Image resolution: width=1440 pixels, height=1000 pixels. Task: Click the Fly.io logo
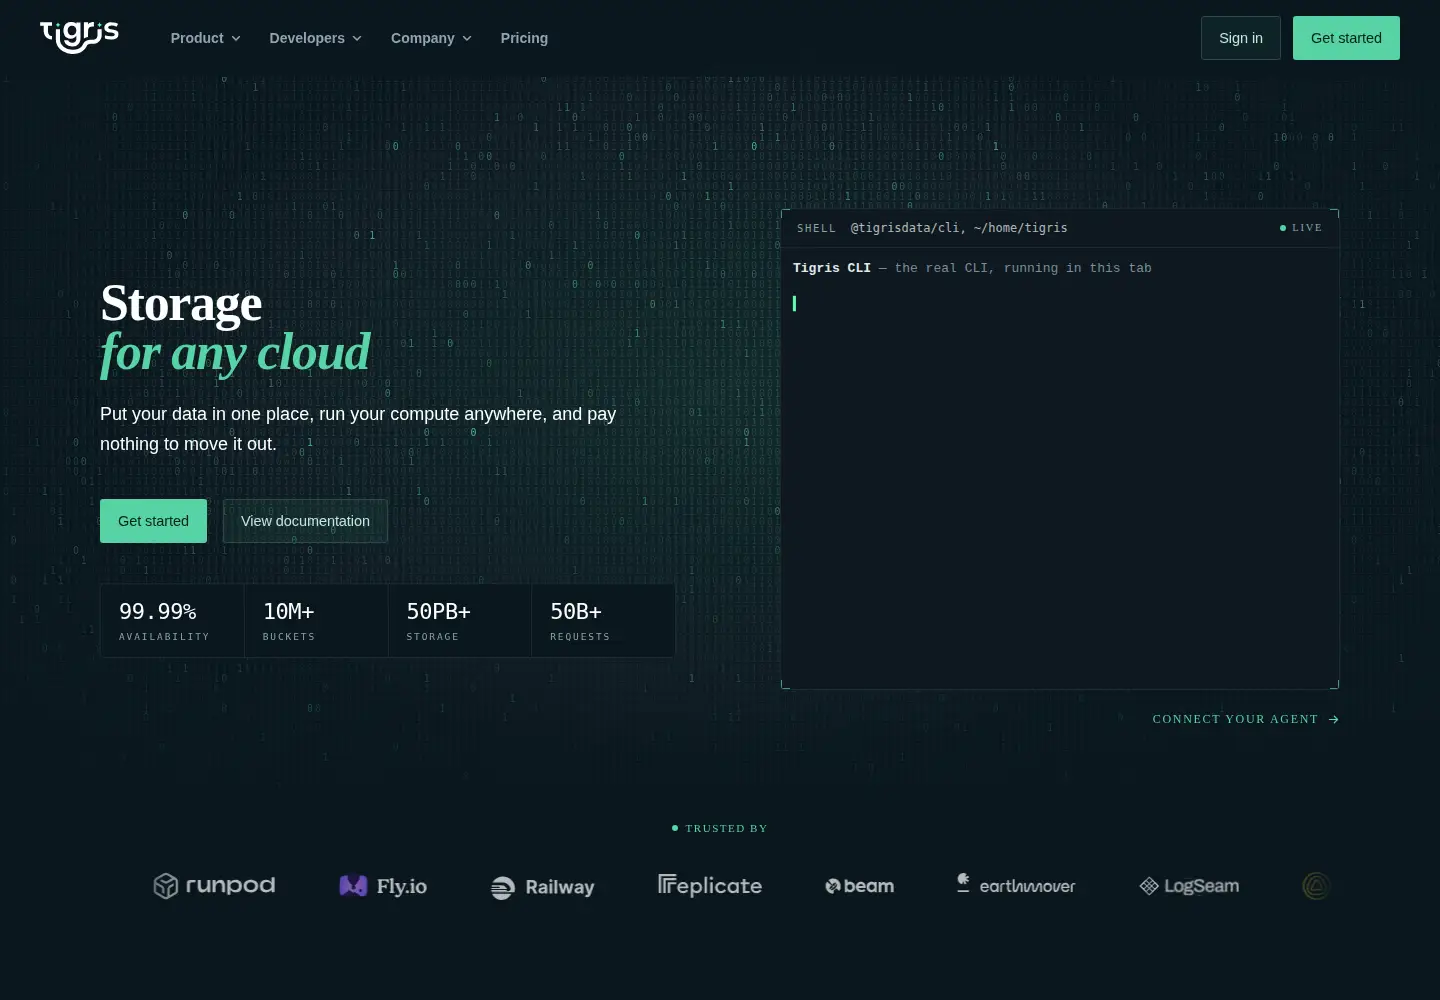pyautogui.click(x=383, y=886)
